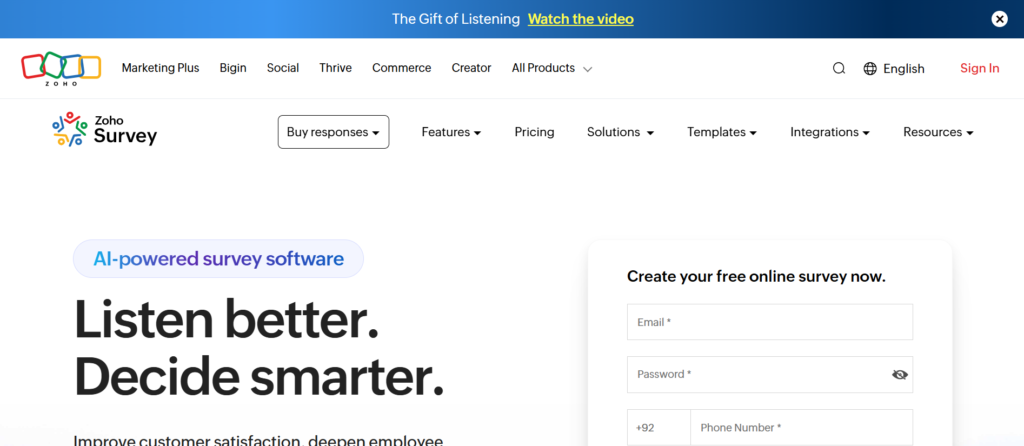The image size is (1024, 446).
Task: Focus the Email input field
Action: (x=769, y=322)
